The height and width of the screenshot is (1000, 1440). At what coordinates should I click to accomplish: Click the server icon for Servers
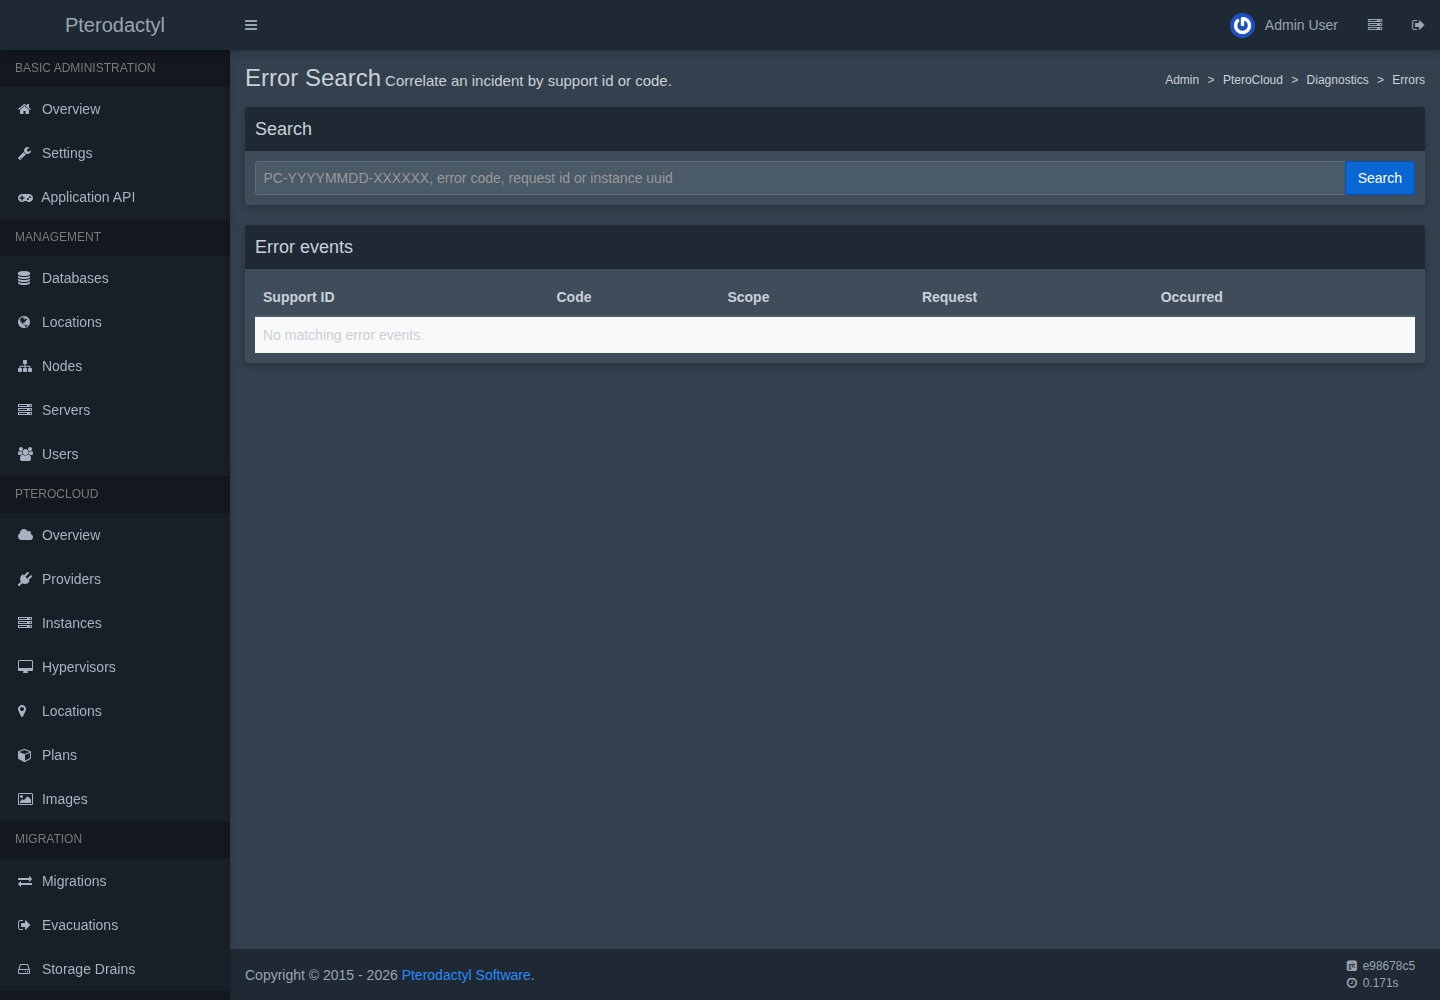point(25,410)
